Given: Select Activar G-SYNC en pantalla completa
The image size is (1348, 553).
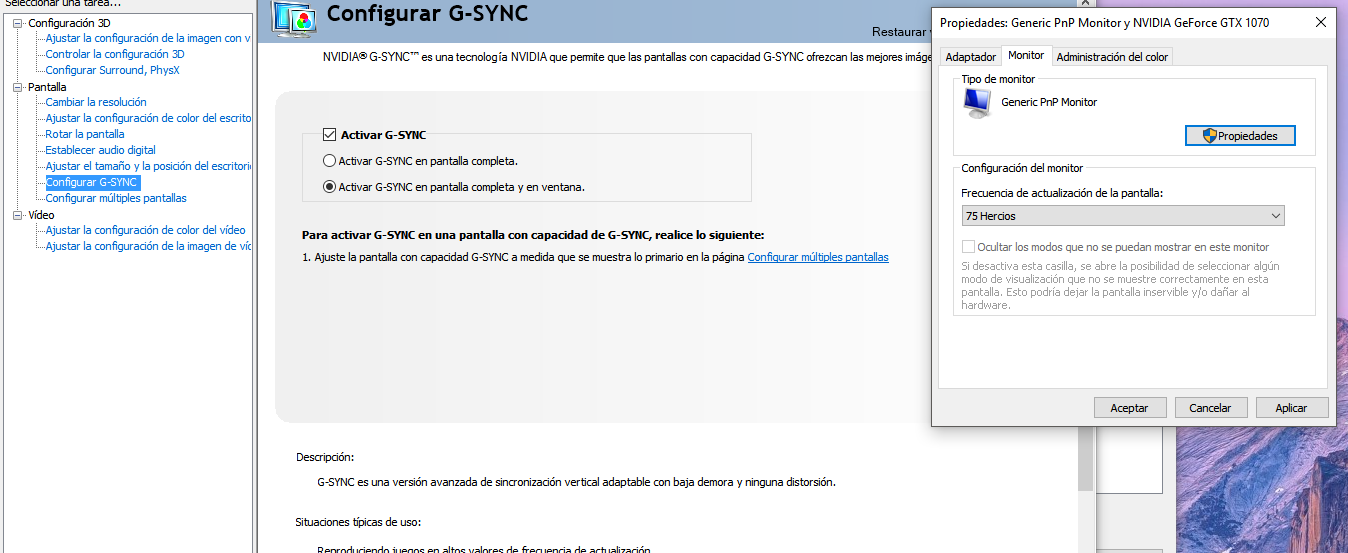Looking at the screenshot, I should pos(329,160).
